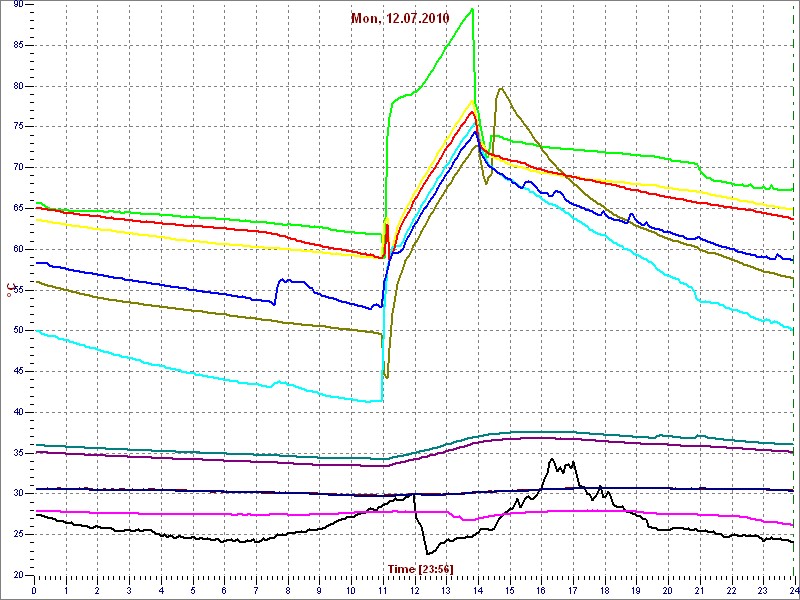This screenshot has width=800, height=600.
Task: Select hour "4" on the time axis
Action: pyautogui.click(x=161, y=590)
